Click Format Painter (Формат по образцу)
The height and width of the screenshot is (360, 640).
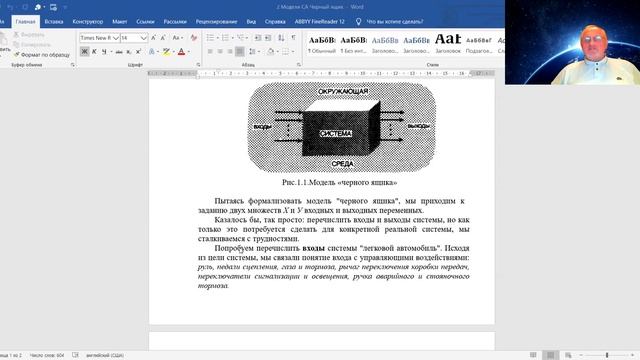tap(42, 54)
